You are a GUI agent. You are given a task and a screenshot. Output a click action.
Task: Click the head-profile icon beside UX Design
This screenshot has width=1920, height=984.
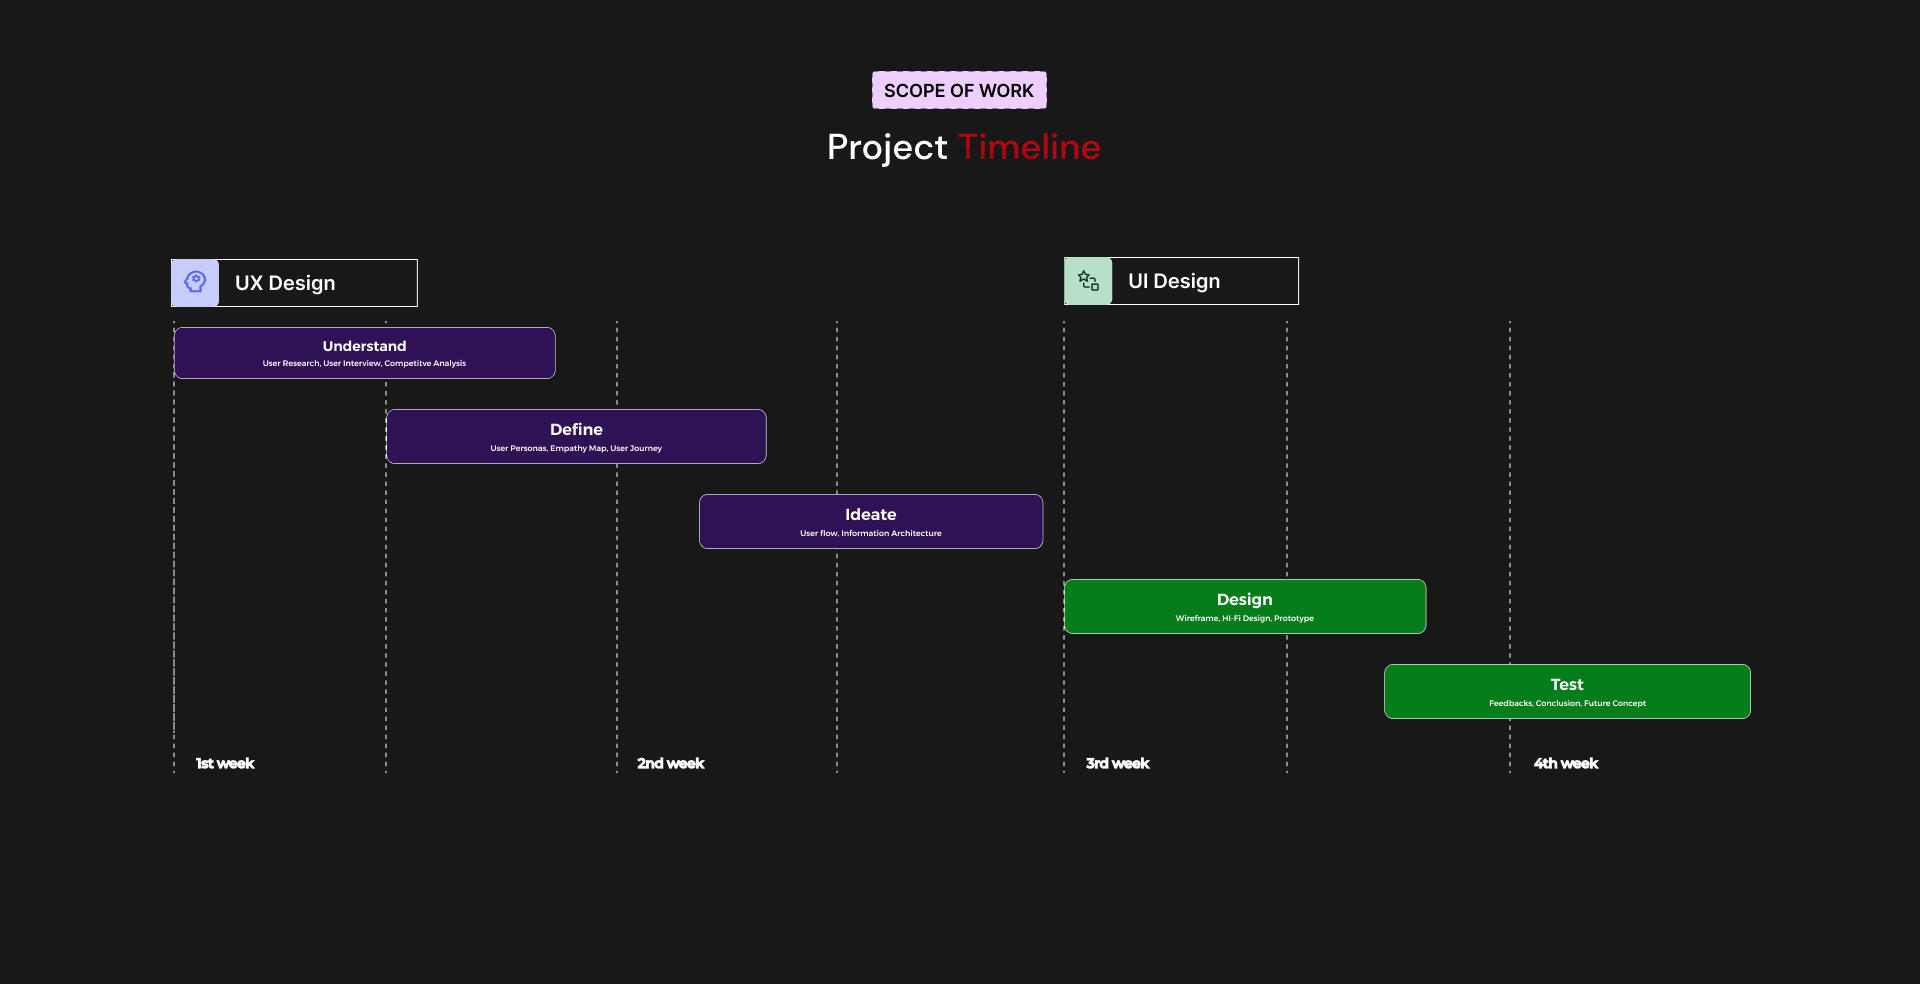click(x=196, y=282)
